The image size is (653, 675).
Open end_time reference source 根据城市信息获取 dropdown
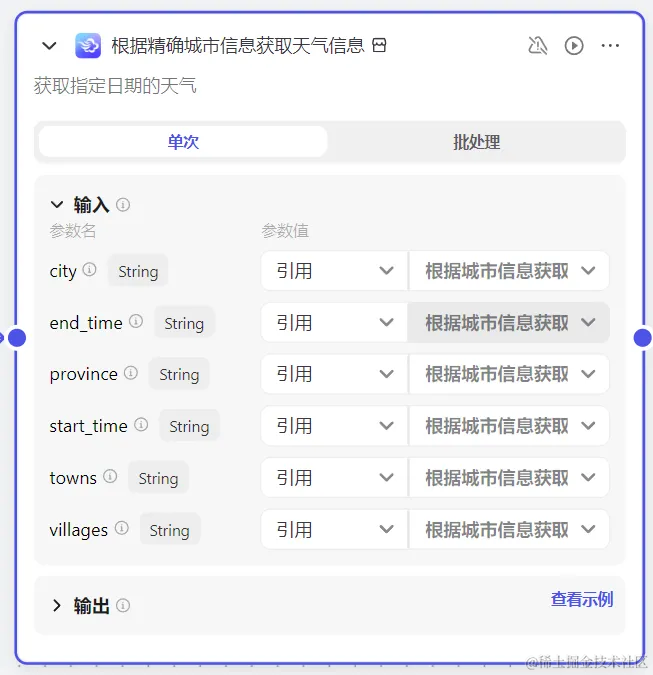509,322
